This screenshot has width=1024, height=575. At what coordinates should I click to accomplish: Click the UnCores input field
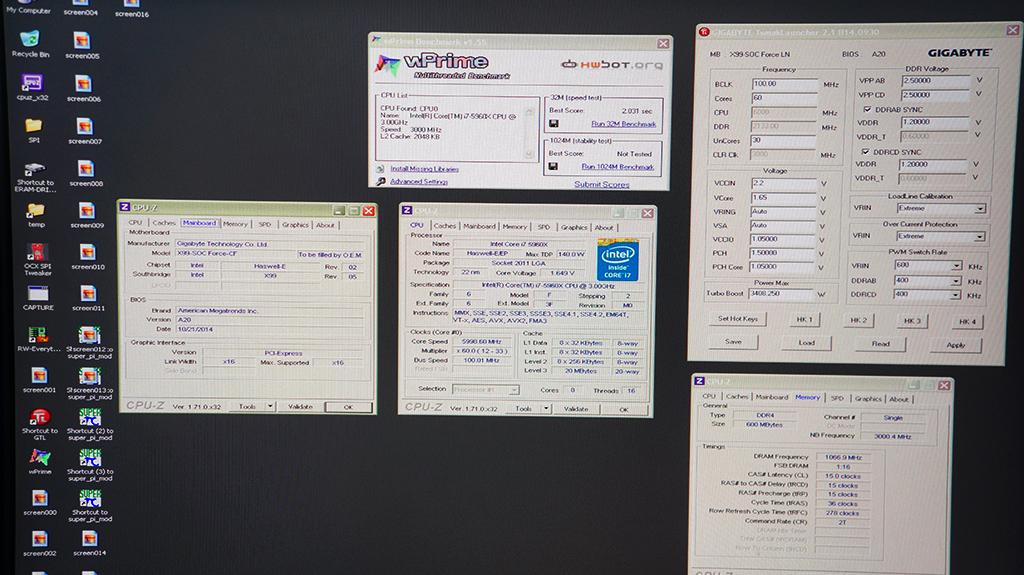point(784,140)
